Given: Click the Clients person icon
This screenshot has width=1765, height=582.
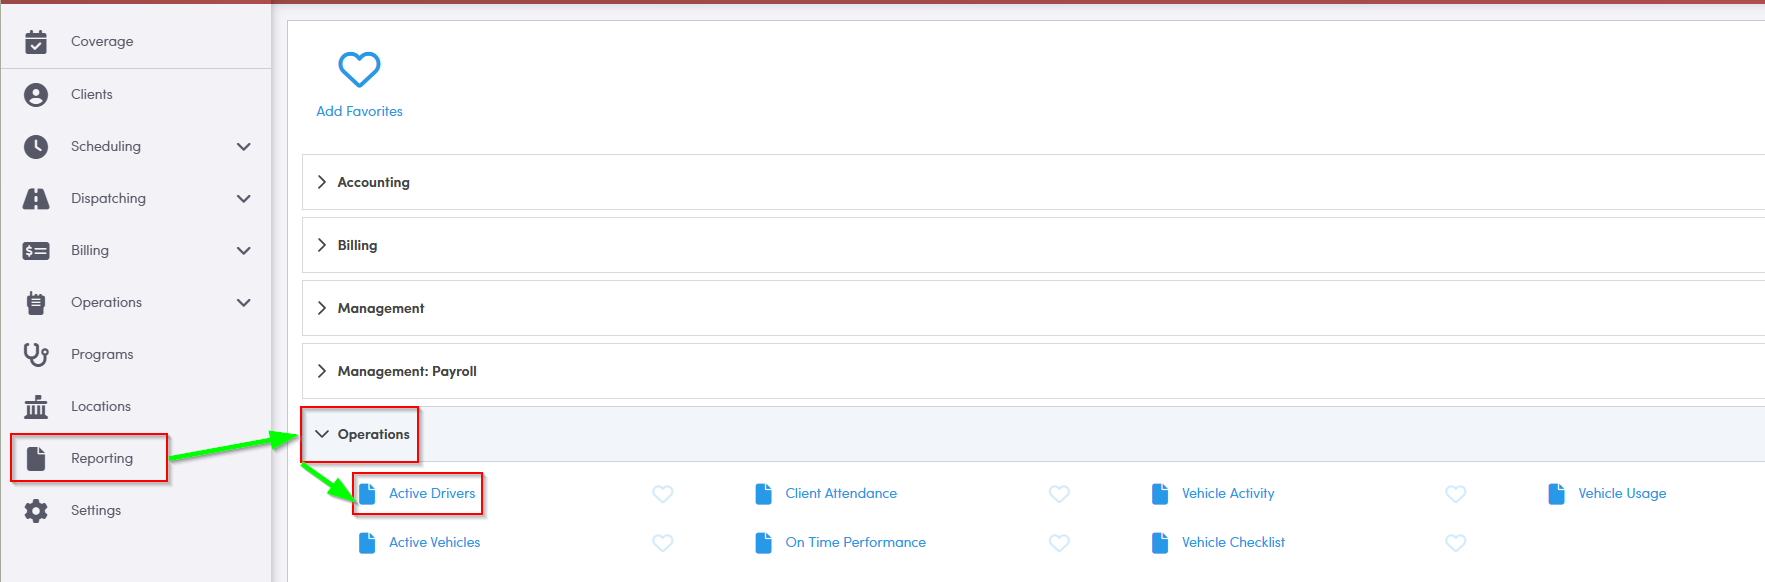Looking at the screenshot, I should pyautogui.click(x=36, y=95).
